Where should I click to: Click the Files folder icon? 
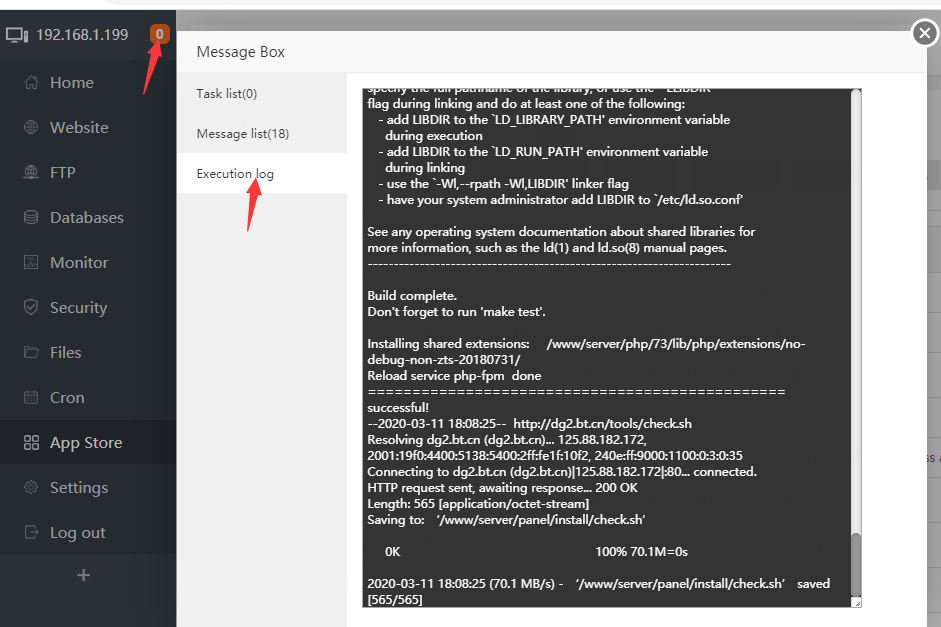pyautogui.click(x=31, y=352)
